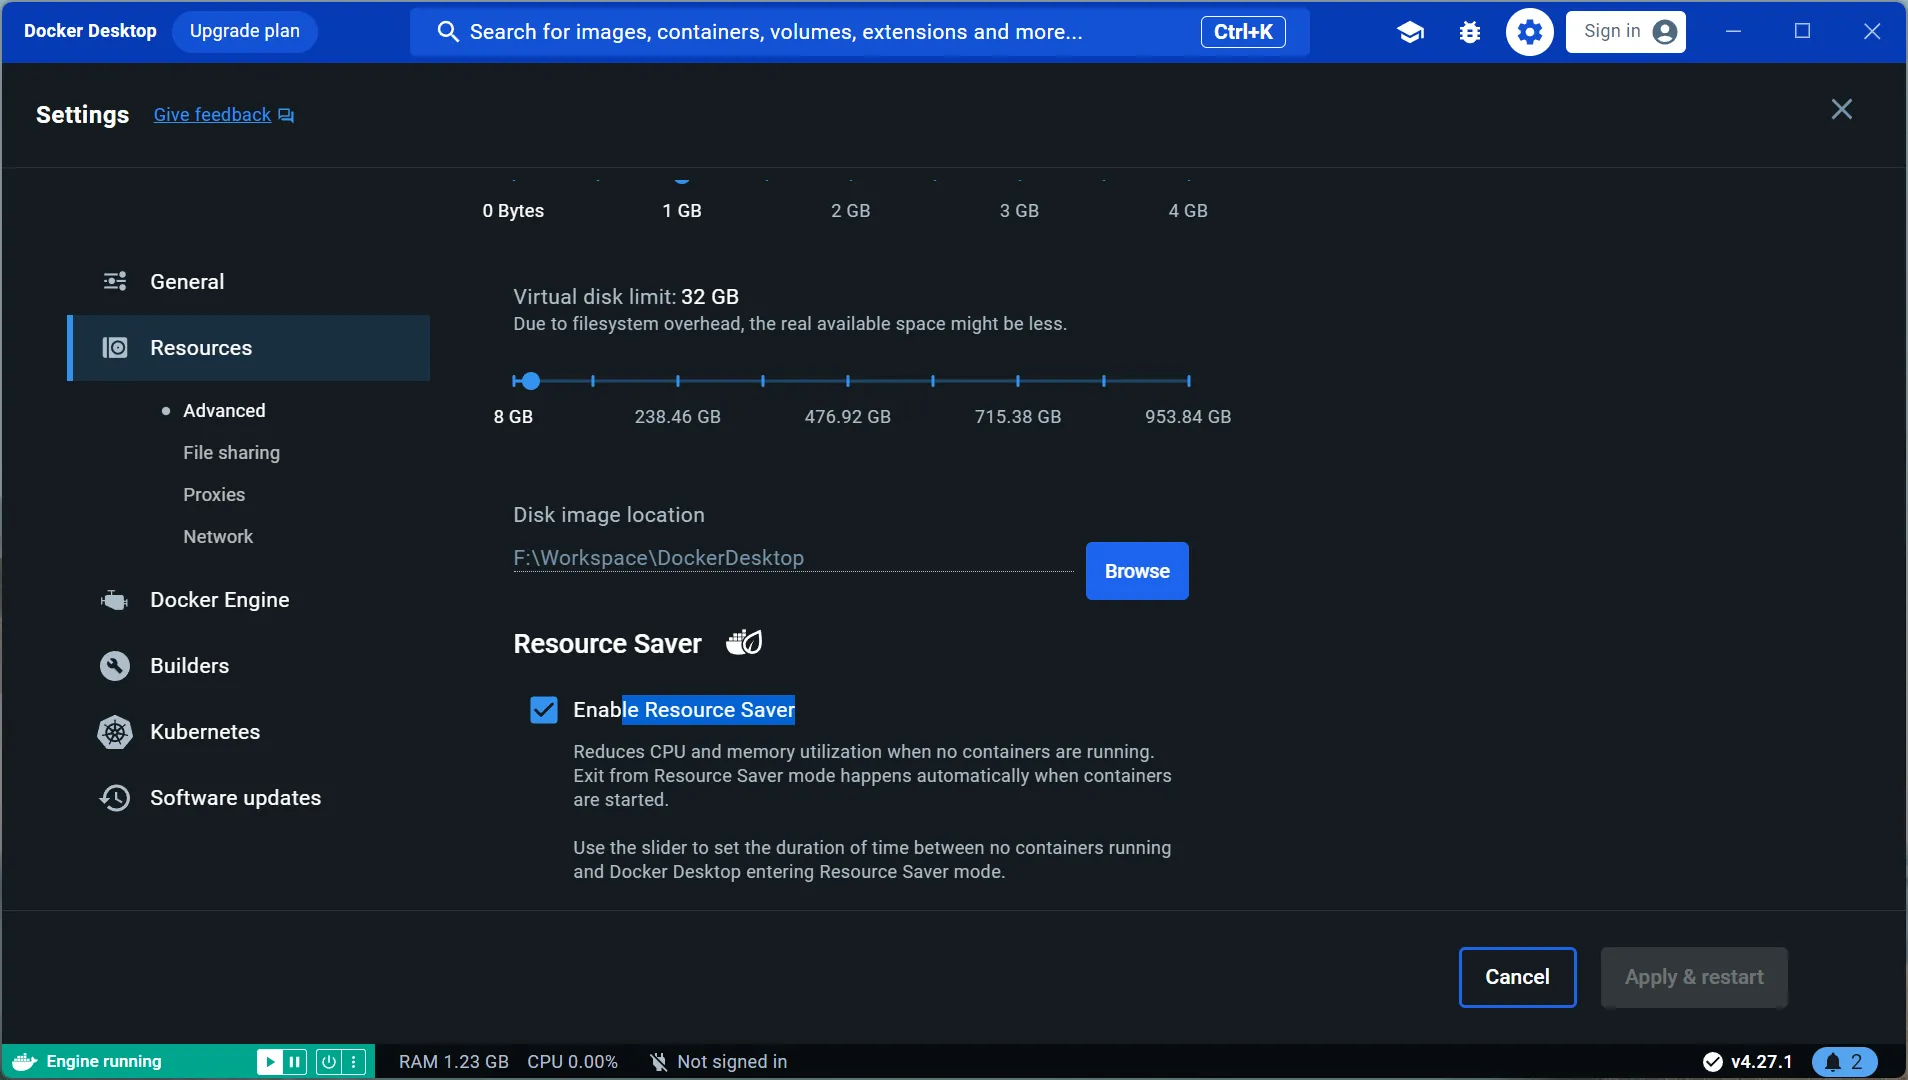The width and height of the screenshot is (1908, 1080).
Task: Click the disk image location field
Action: tap(793, 558)
